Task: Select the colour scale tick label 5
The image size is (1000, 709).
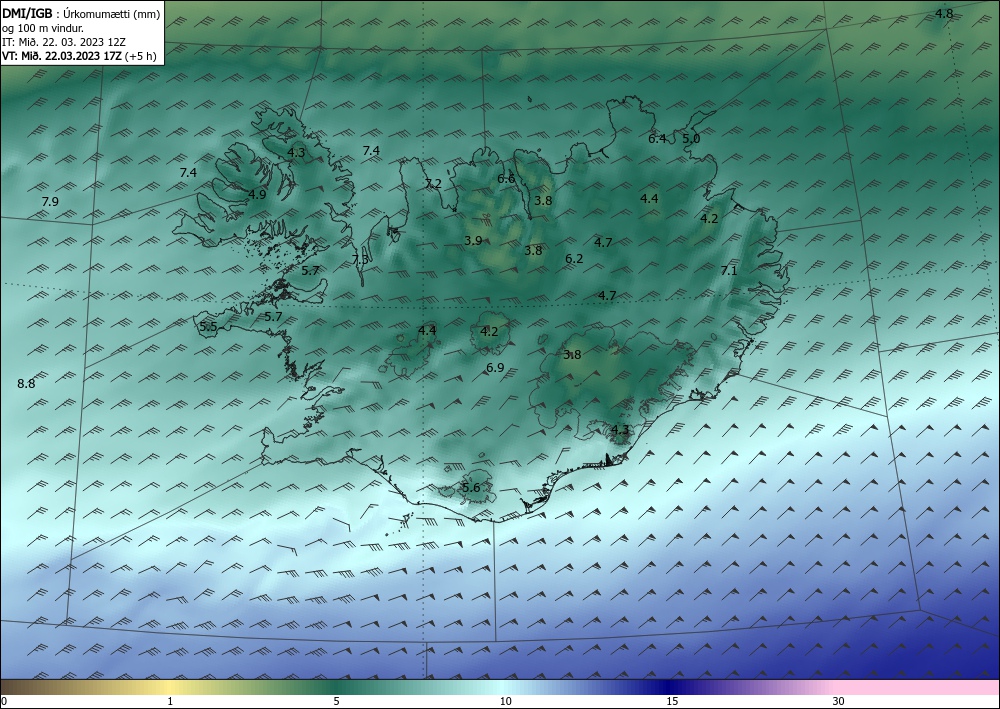Action: pyautogui.click(x=336, y=701)
